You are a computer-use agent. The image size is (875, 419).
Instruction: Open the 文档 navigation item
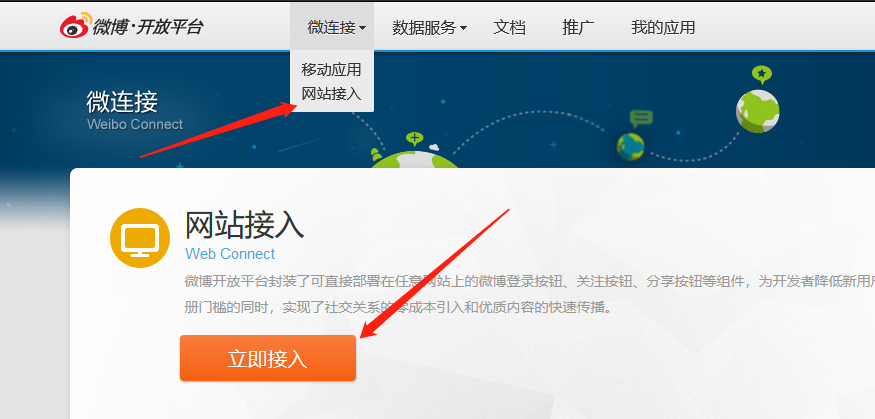point(509,27)
